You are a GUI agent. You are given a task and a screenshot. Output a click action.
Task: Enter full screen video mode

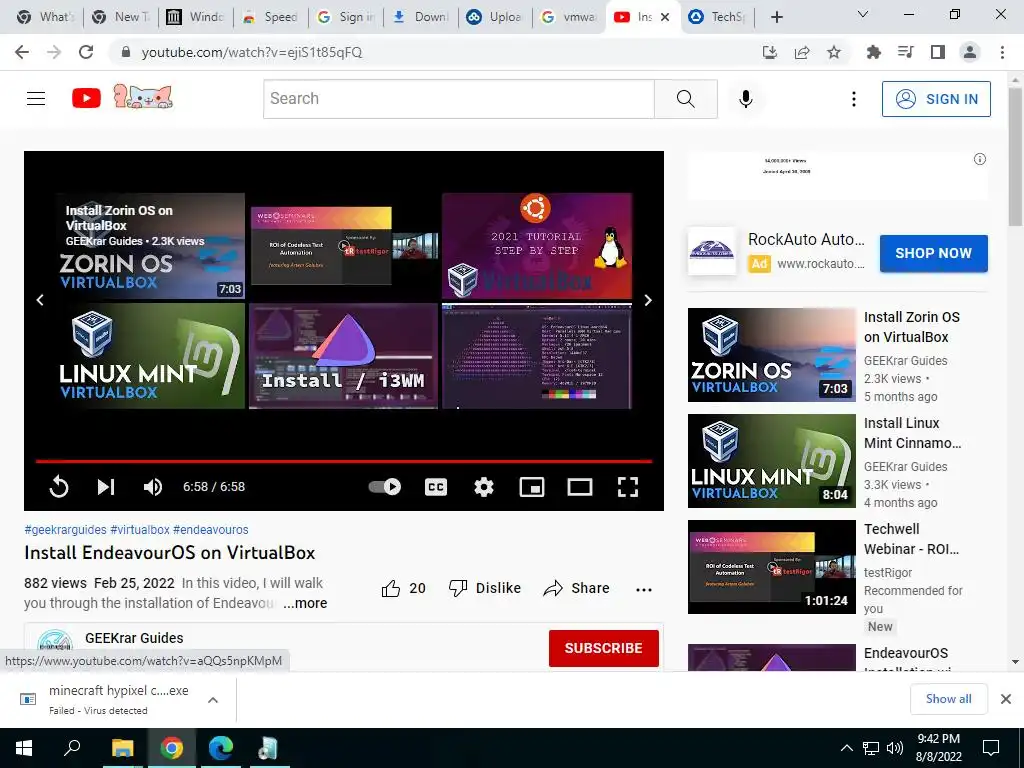coord(628,487)
